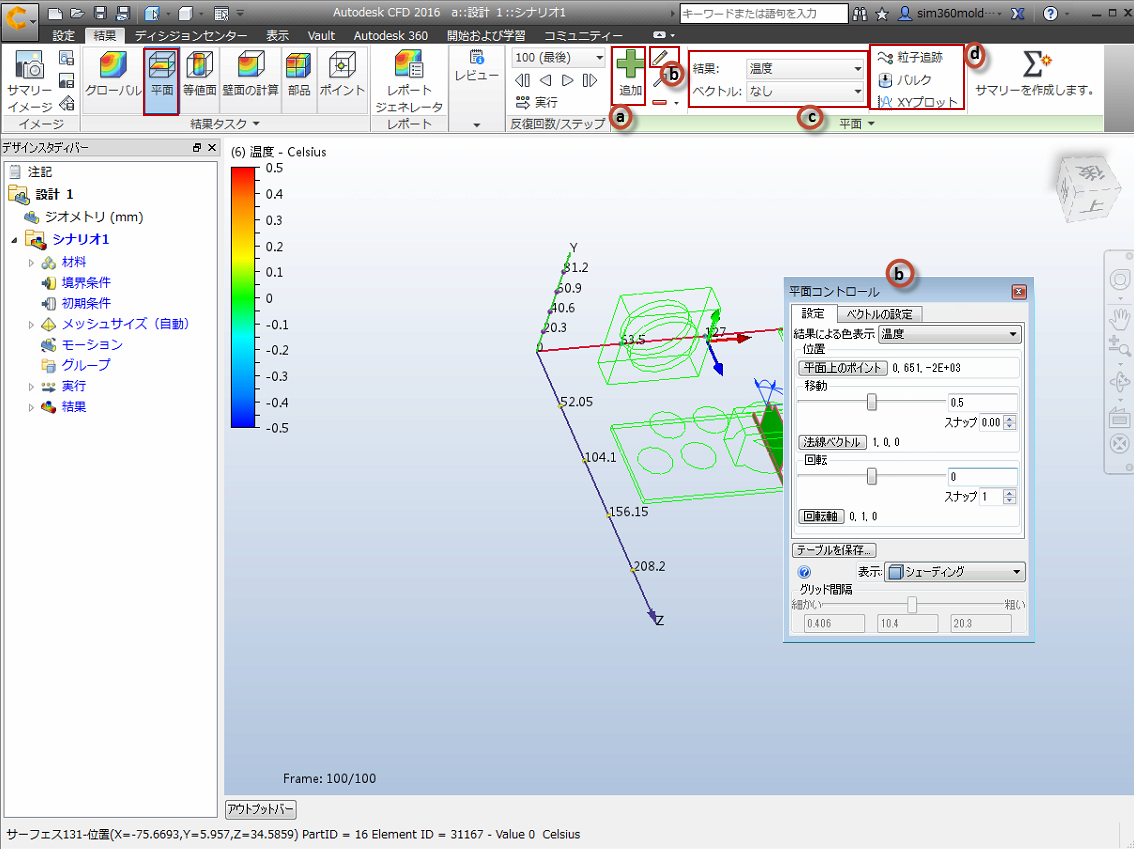Click the zoom navigation icon
The width and height of the screenshot is (1135, 849).
tap(1120, 346)
